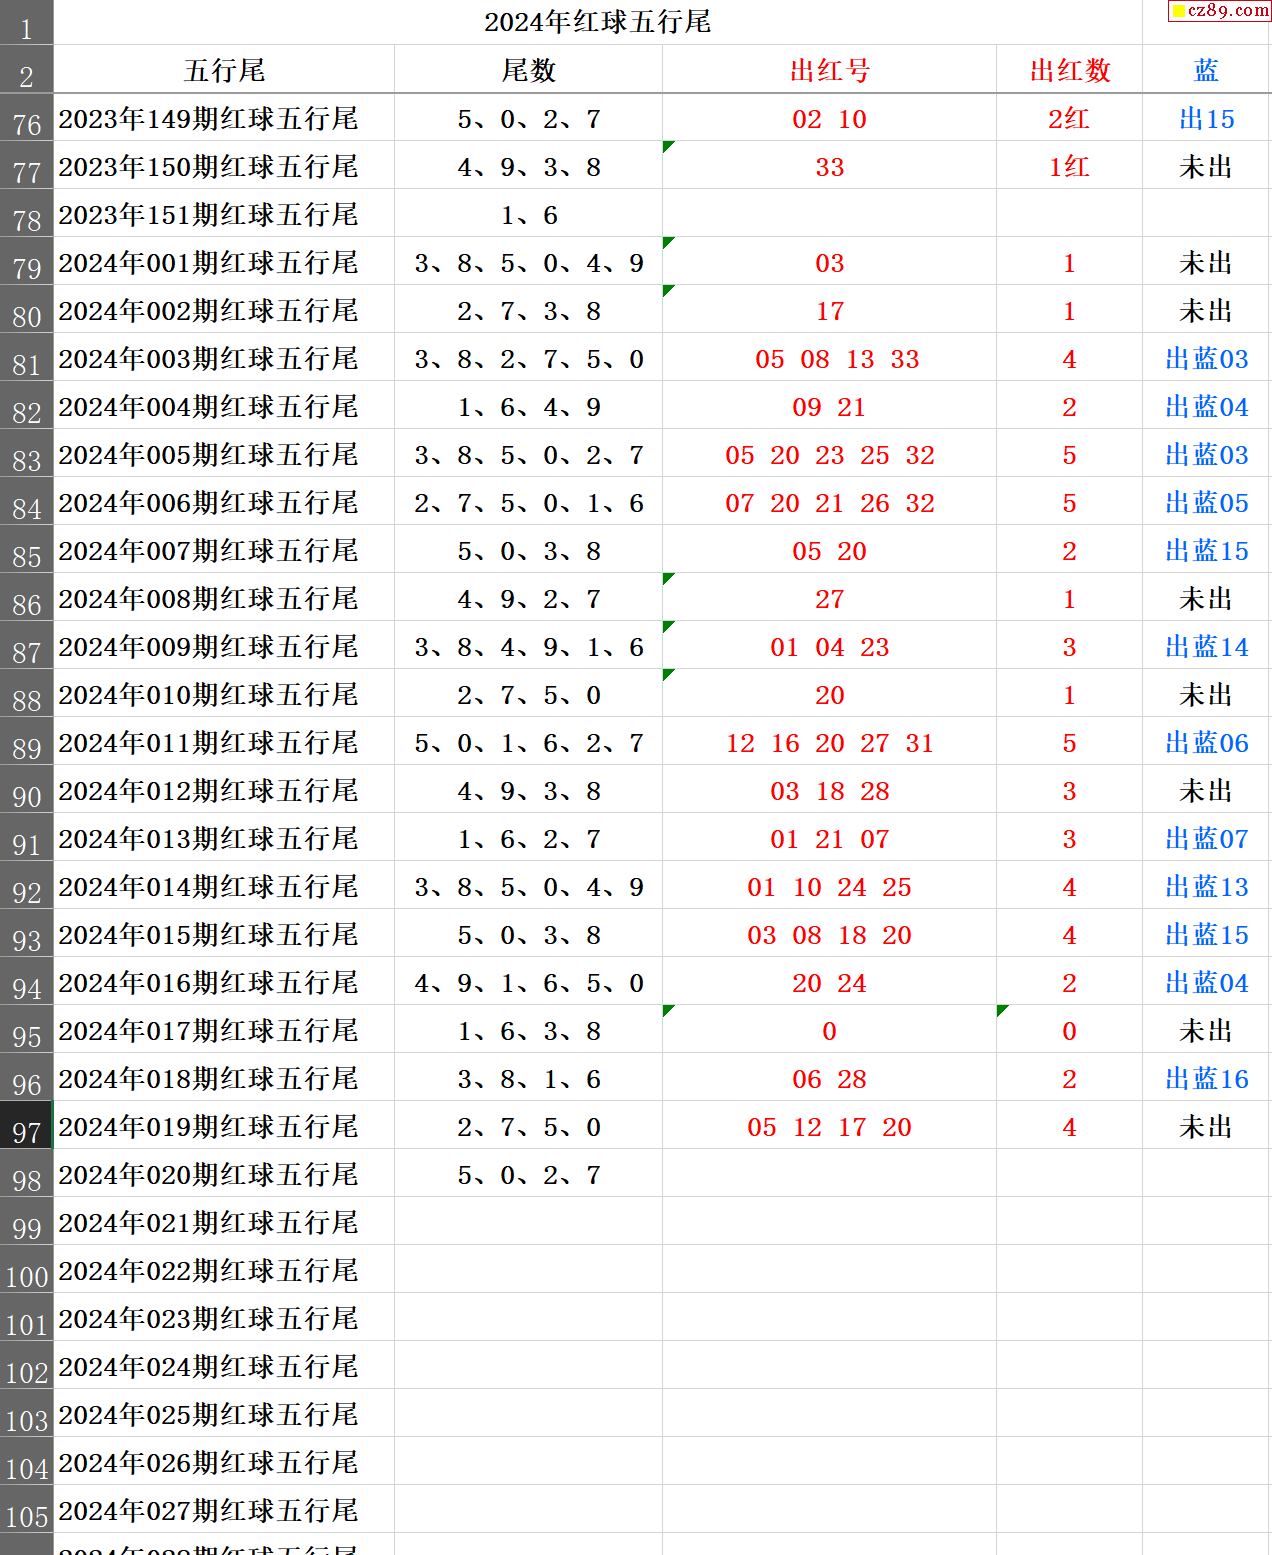
Task: Select the 出蓝16 cell
Action: point(1206,1079)
